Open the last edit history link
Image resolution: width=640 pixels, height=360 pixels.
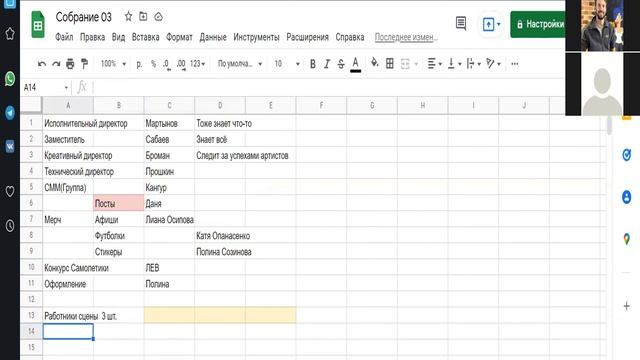(406, 37)
